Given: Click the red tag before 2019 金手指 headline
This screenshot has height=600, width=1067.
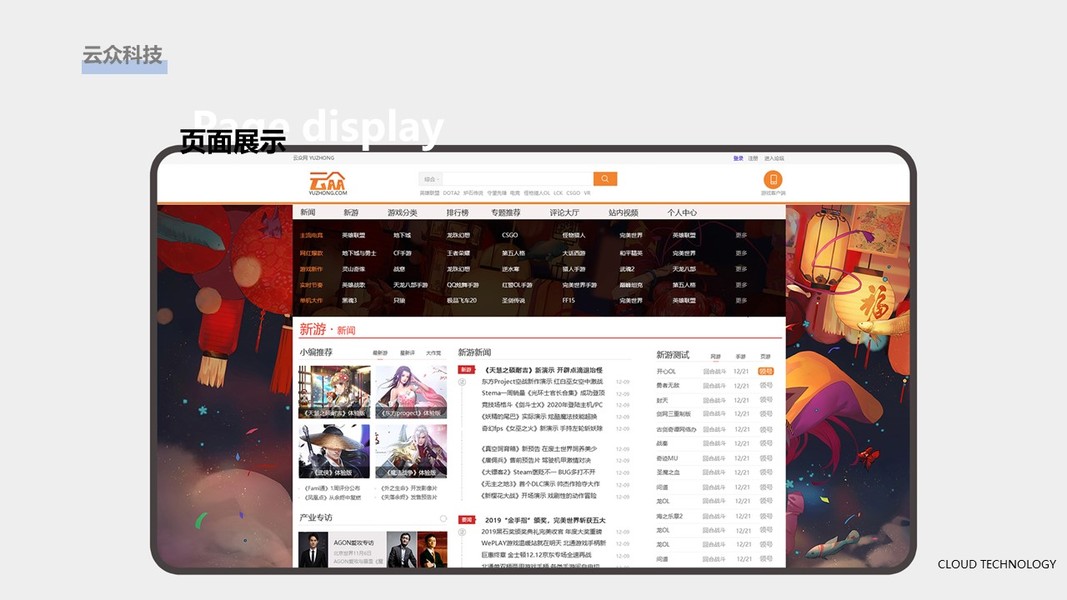Looking at the screenshot, I should 466,520.
